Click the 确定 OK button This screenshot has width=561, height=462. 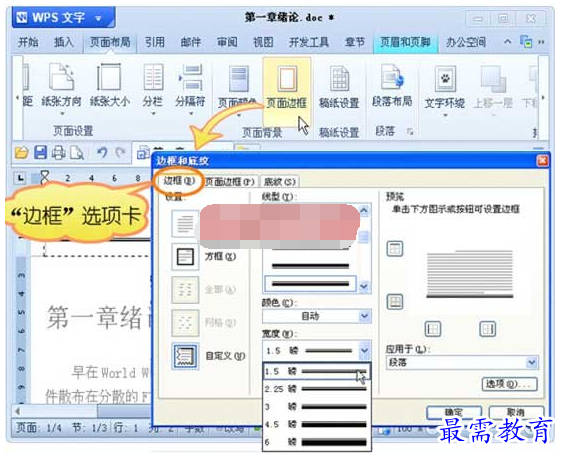point(454,412)
